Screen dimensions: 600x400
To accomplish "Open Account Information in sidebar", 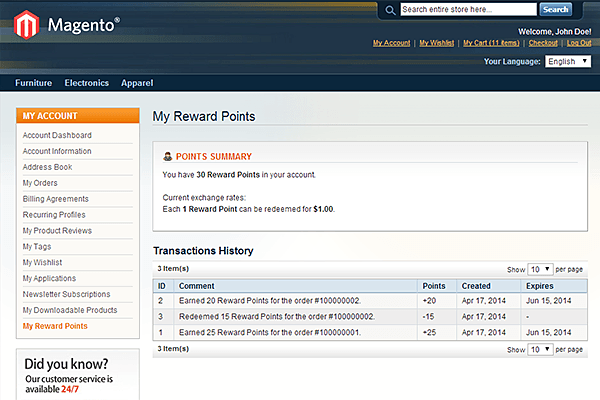I will click(x=57, y=151).
